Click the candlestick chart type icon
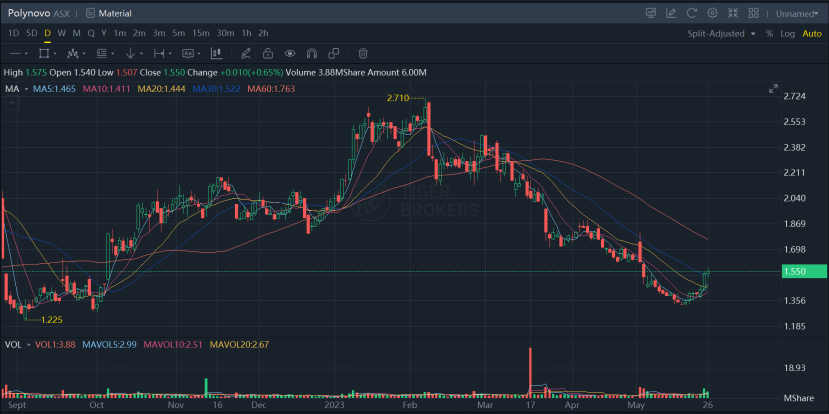 [216, 53]
